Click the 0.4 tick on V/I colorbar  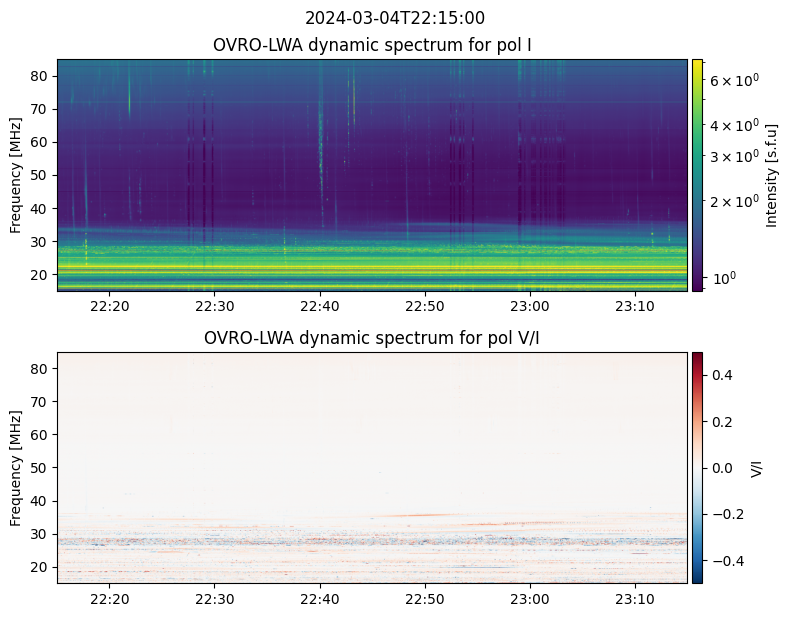click(x=722, y=375)
